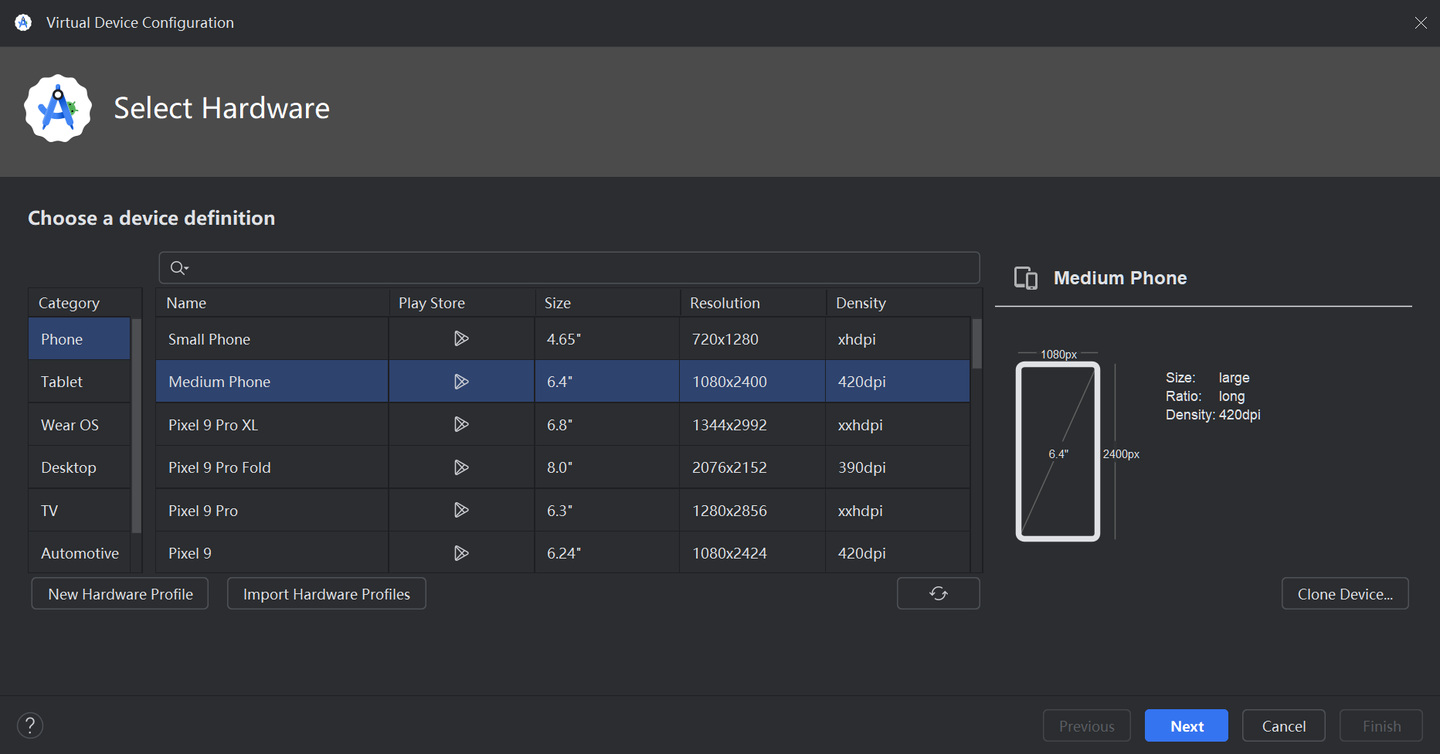Click the device table vertical scrollbar
This screenshot has height=754, width=1440.
click(x=976, y=344)
